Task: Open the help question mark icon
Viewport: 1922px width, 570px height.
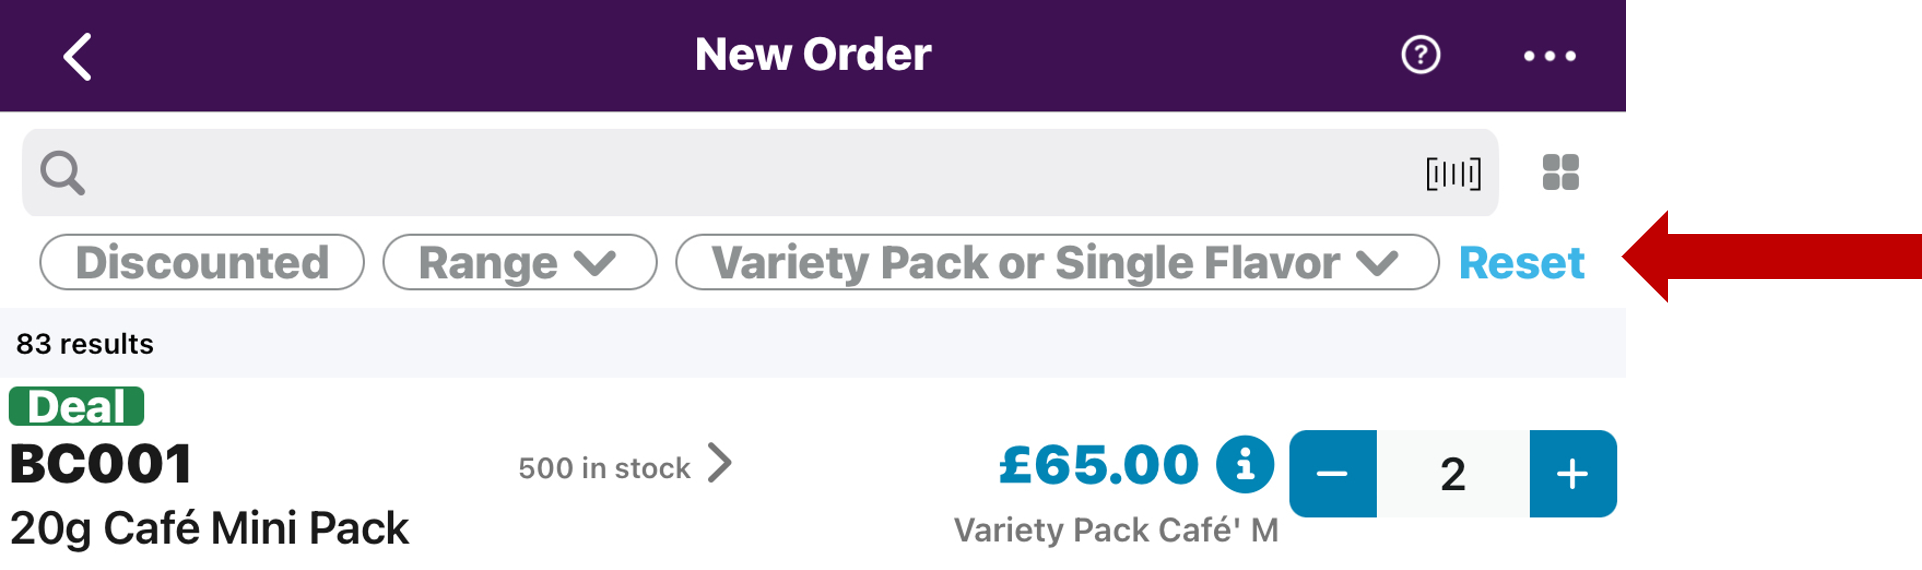Action: (x=1420, y=55)
